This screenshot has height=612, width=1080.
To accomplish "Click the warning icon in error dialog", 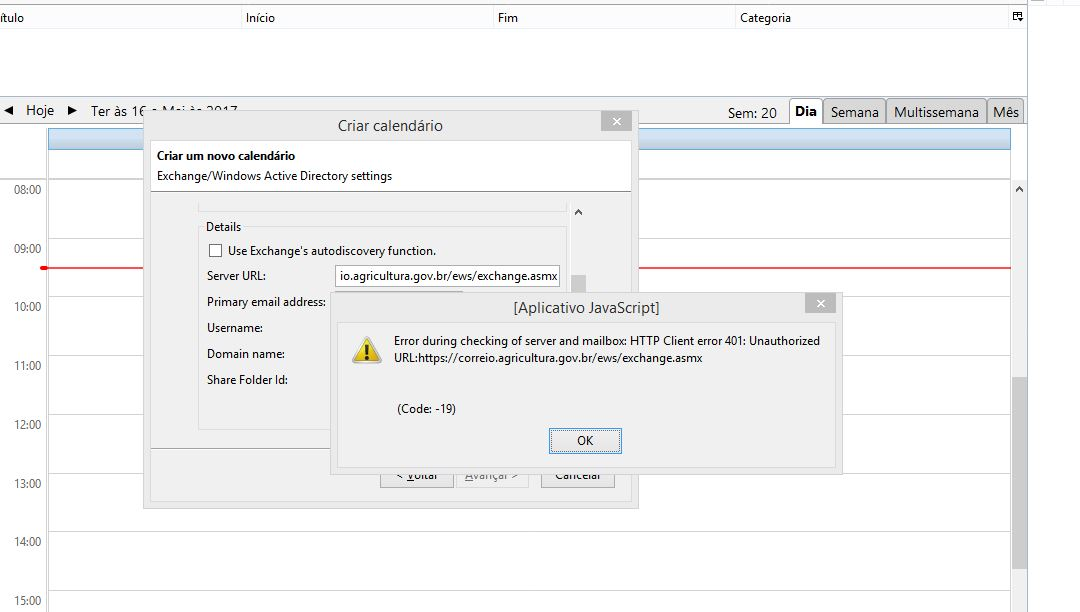I will coord(366,350).
